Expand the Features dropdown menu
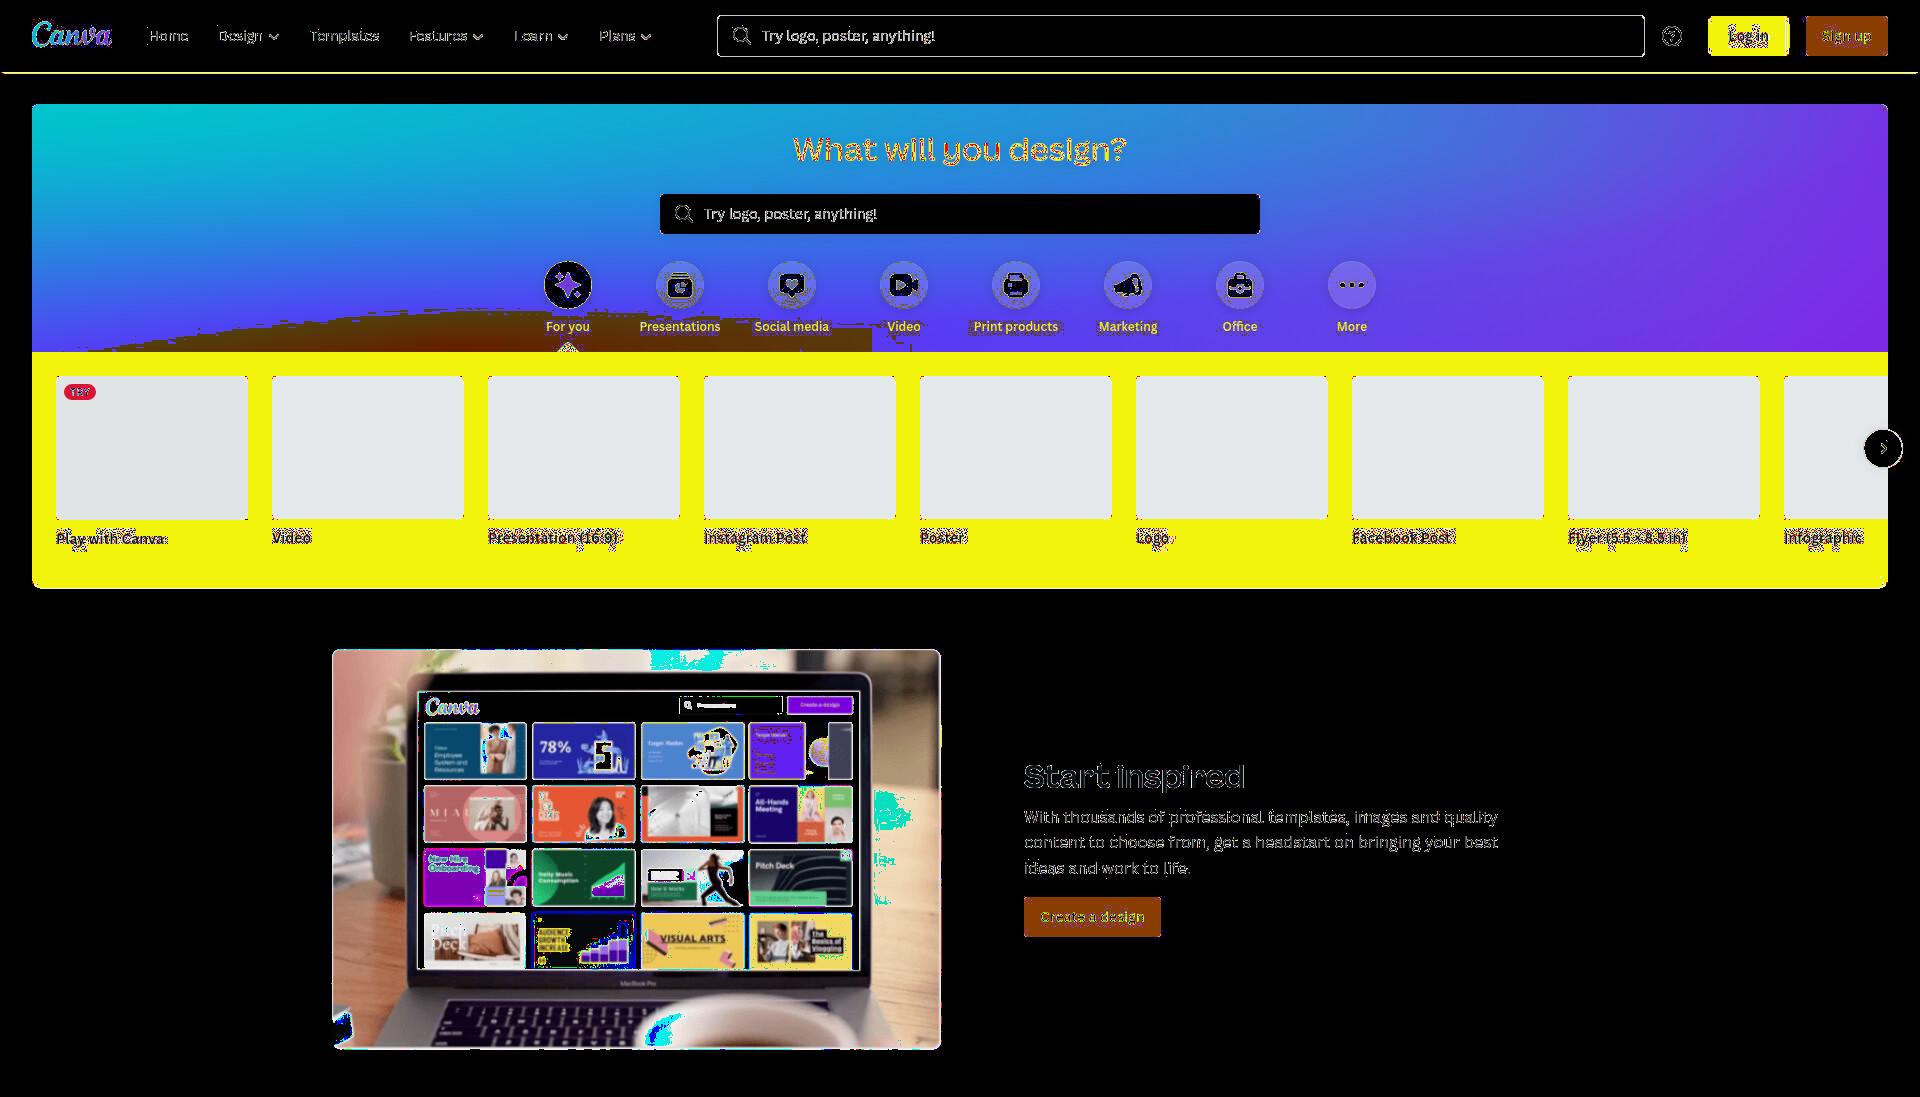Image resolution: width=1920 pixels, height=1097 pixels. [446, 36]
